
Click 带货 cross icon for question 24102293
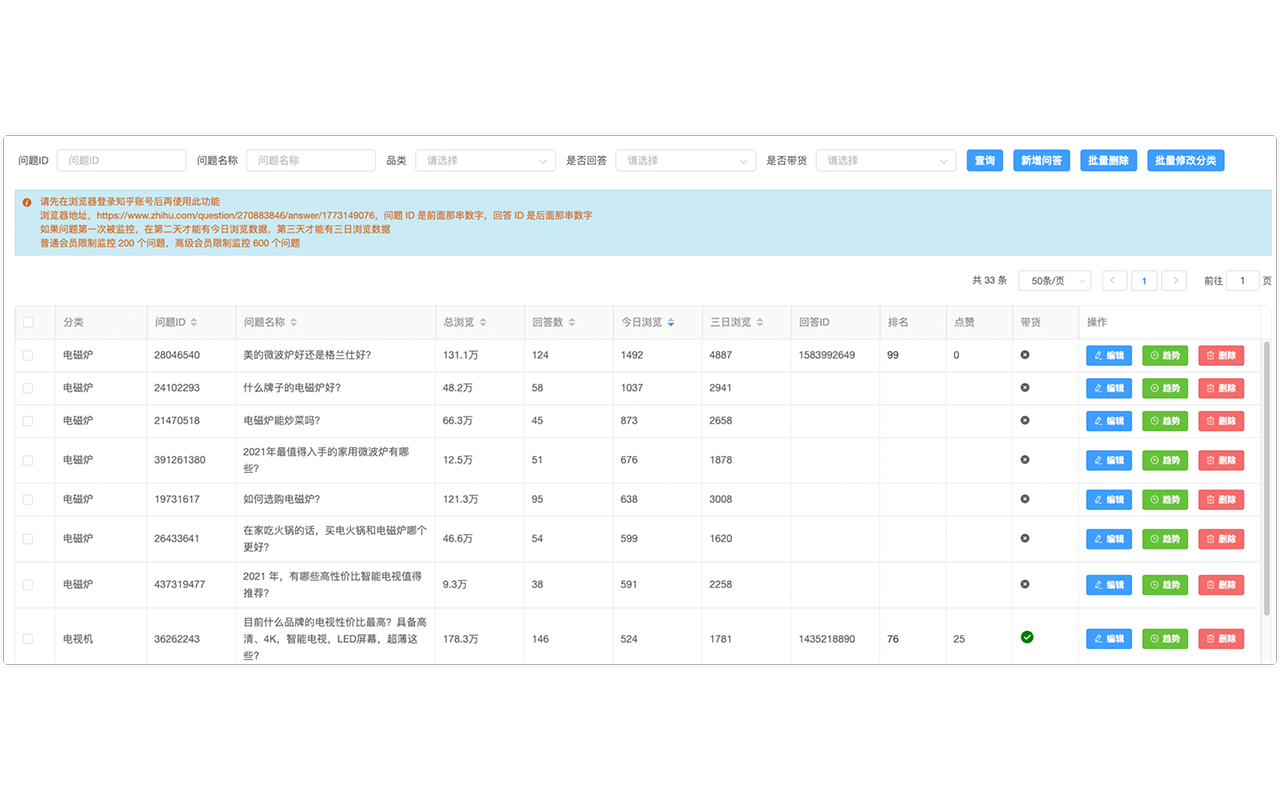click(x=1025, y=388)
